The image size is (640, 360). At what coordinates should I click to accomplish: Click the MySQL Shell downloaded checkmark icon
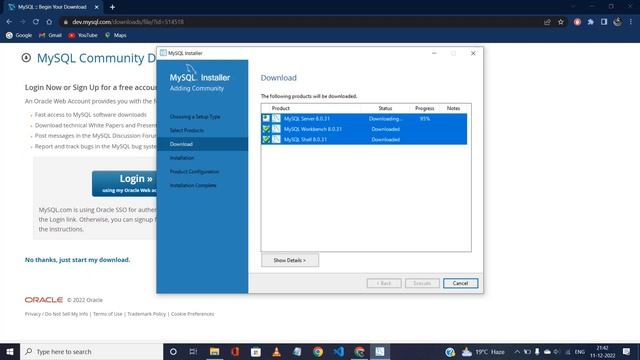click(x=266, y=140)
